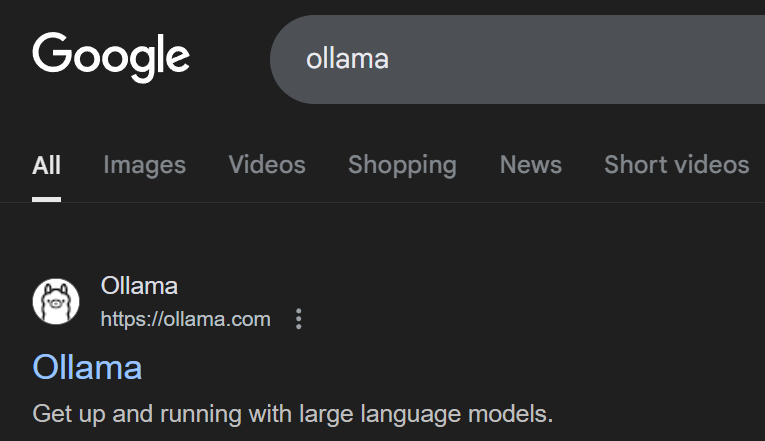
Task: Switch to the Videos tab
Action: [x=267, y=164]
